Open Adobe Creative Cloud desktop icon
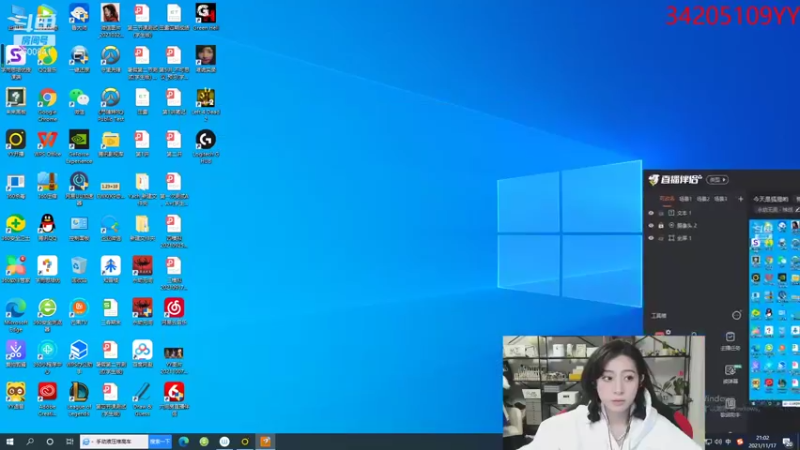 (47, 391)
